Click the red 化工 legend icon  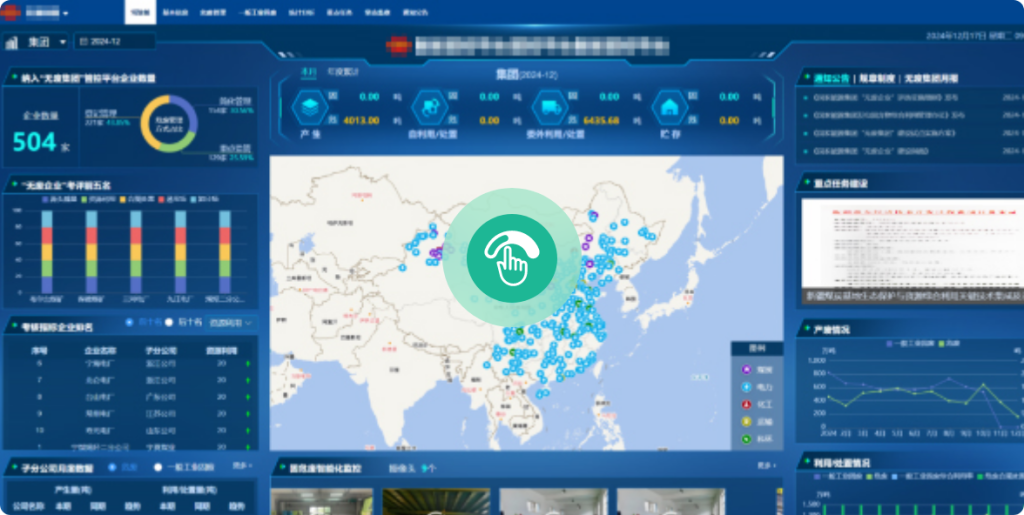[746, 404]
